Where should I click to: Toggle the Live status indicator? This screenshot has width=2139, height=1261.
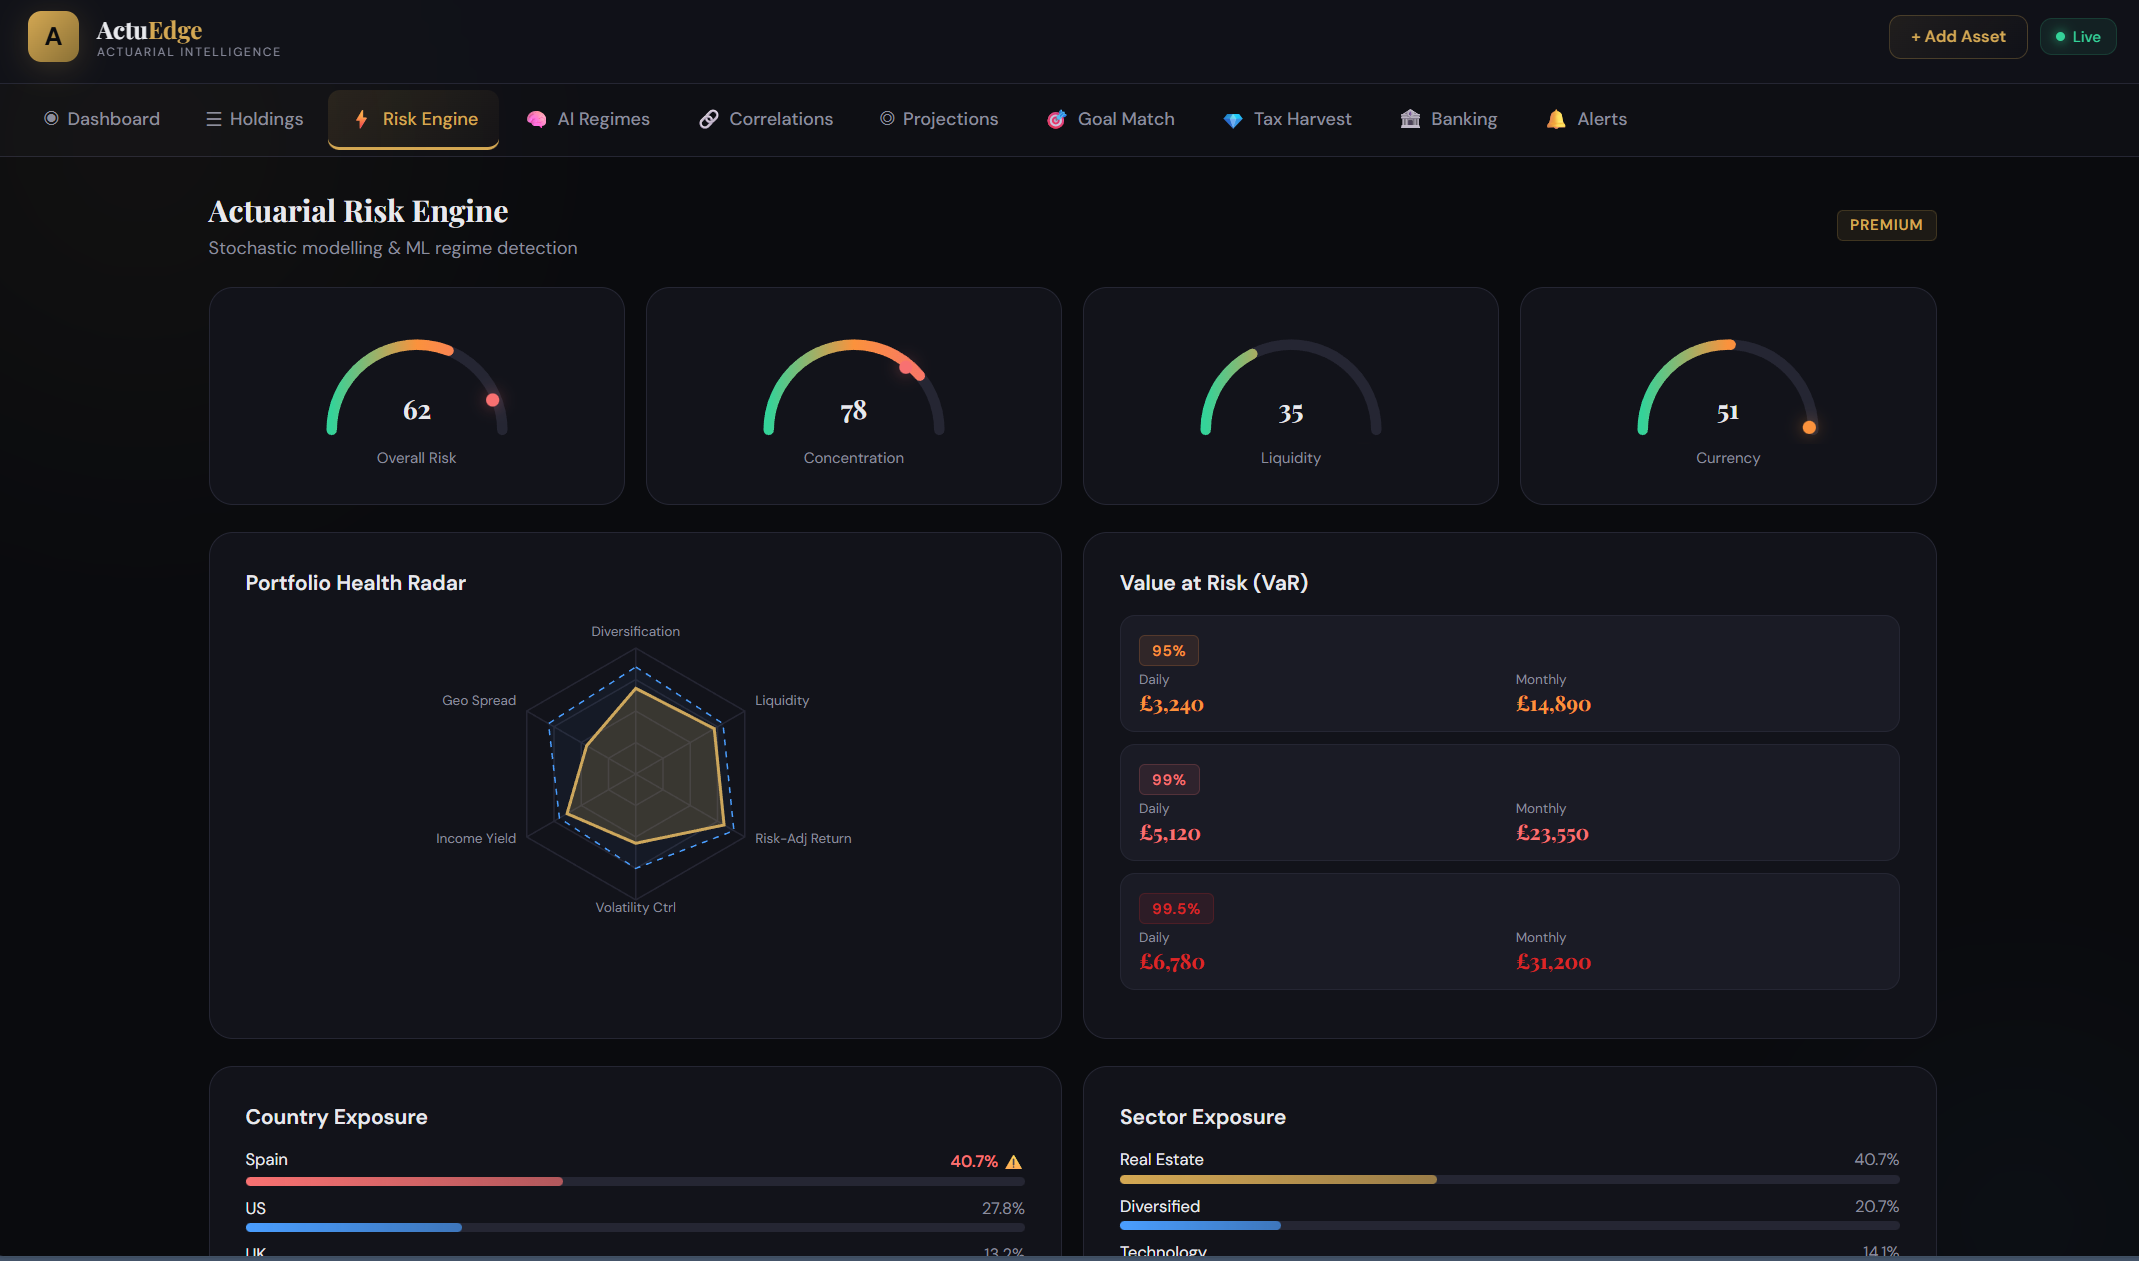point(2077,37)
